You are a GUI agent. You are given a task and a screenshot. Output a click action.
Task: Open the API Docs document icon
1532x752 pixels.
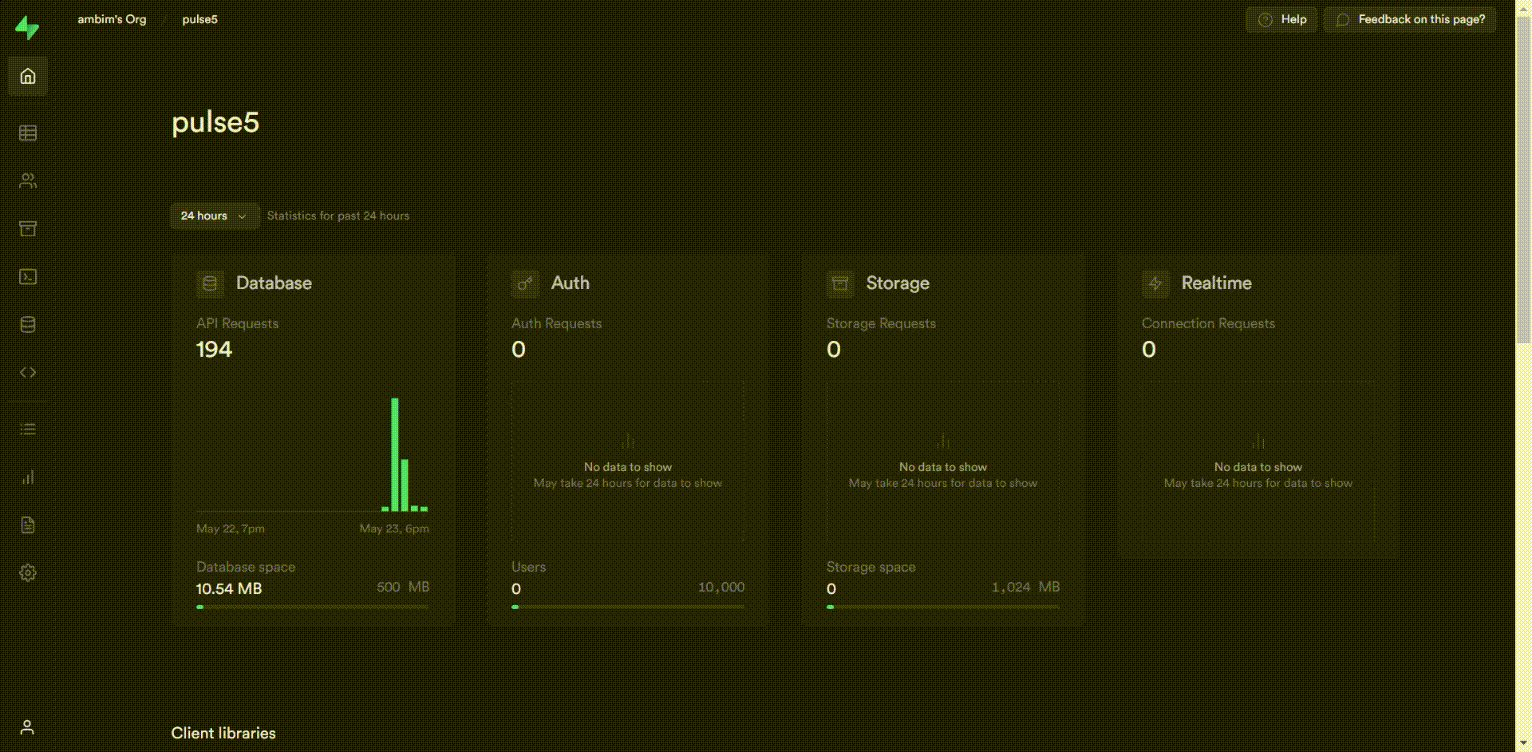(28, 525)
